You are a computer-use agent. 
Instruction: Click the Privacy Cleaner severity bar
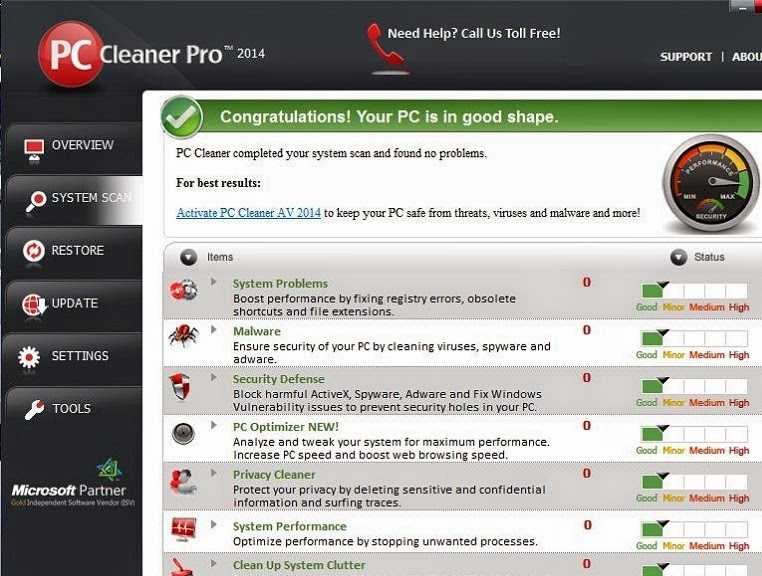(694, 481)
